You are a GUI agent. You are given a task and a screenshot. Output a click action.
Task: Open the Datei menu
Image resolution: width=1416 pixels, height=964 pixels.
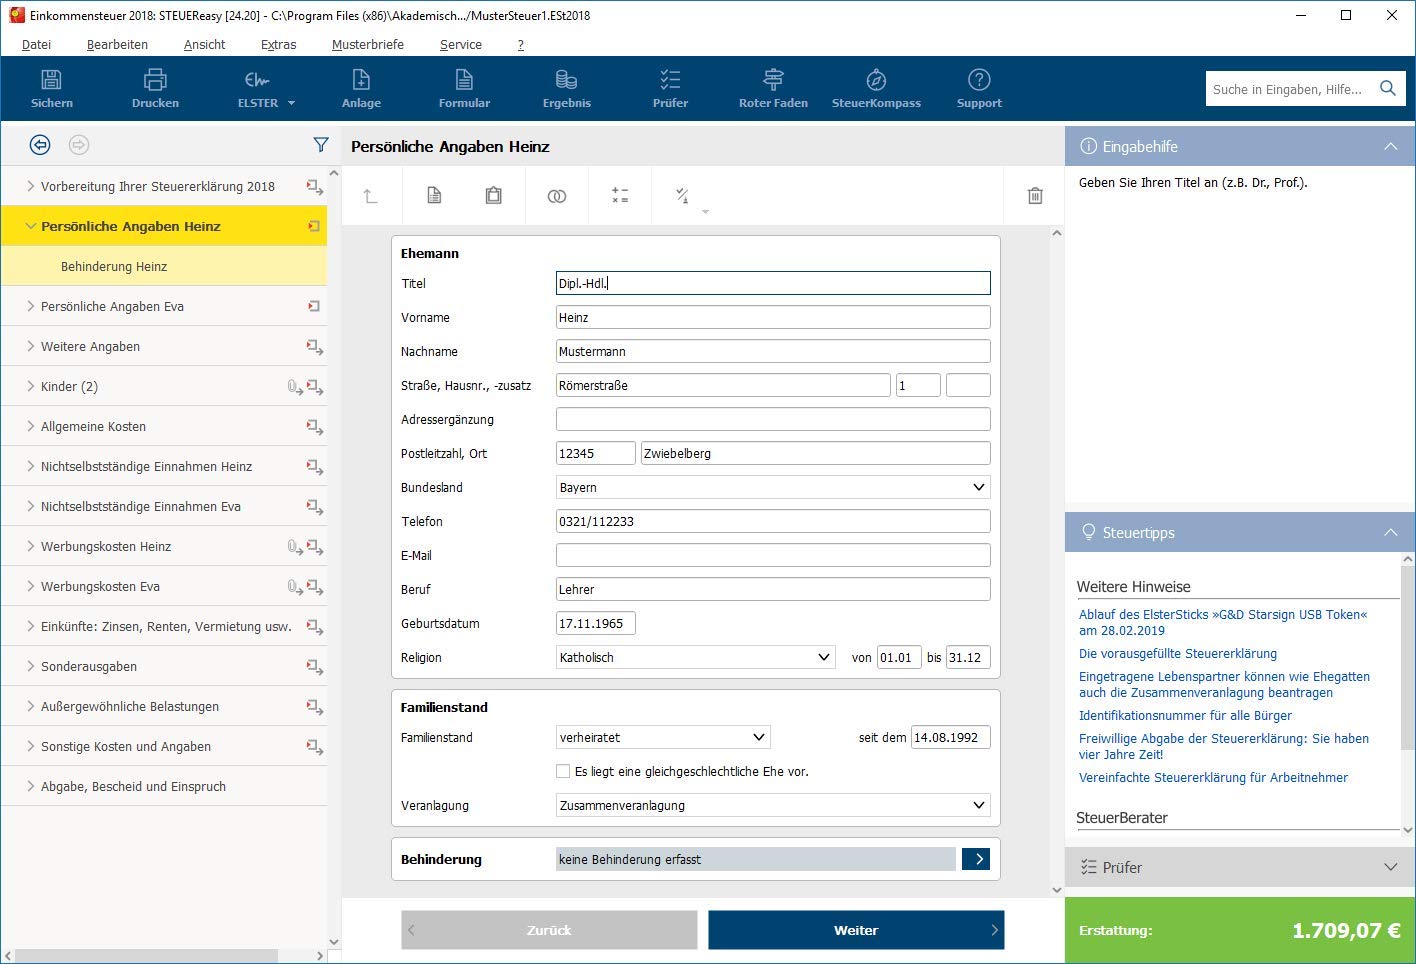click(36, 44)
